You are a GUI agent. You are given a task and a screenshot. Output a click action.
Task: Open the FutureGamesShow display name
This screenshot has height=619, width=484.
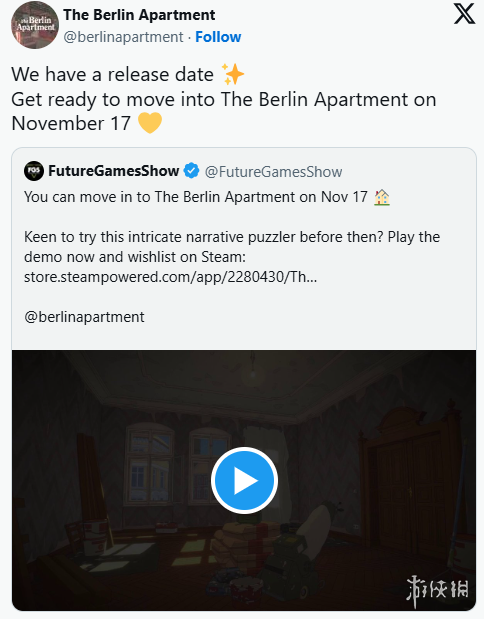pos(114,171)
